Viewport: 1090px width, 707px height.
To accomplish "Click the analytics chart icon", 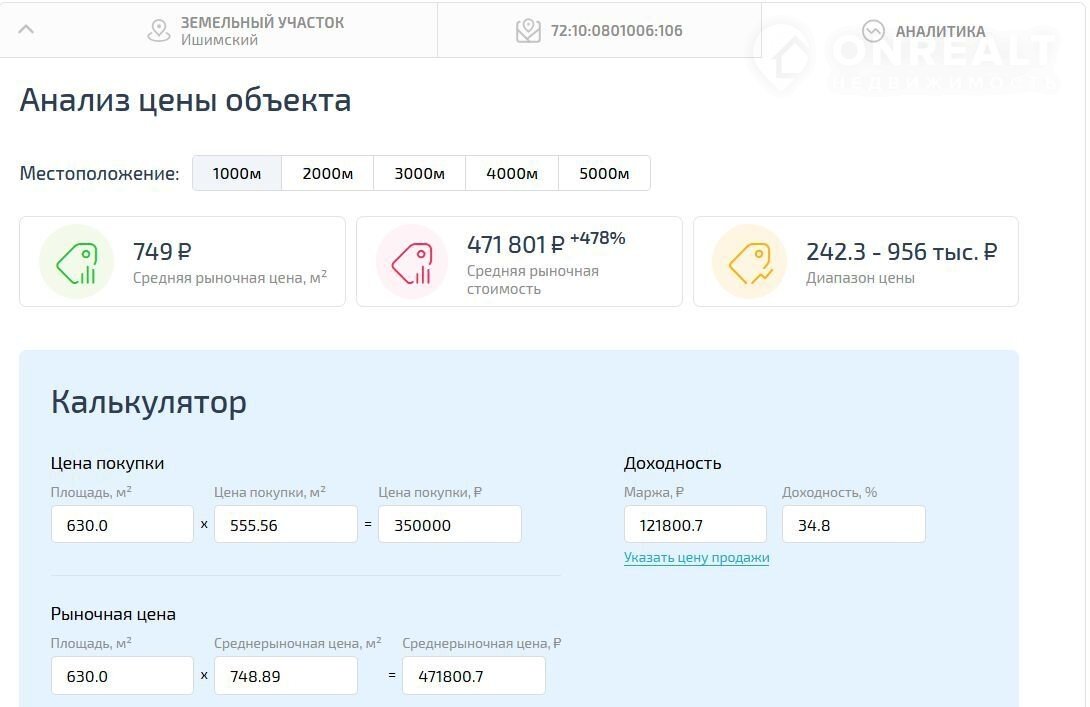I will 874,31.
